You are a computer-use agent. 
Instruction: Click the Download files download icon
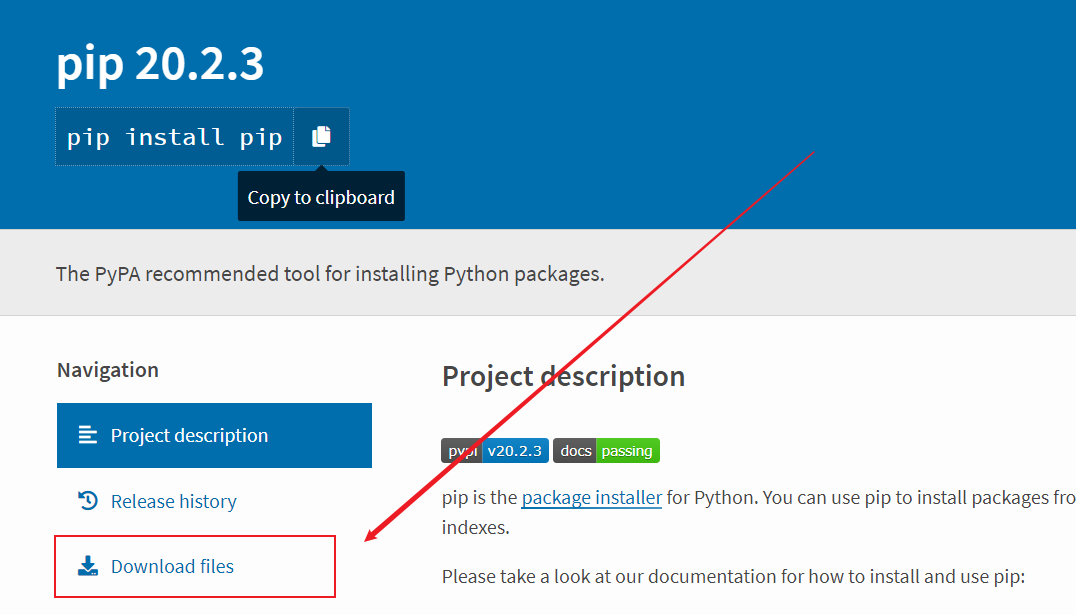click(87, 566)
